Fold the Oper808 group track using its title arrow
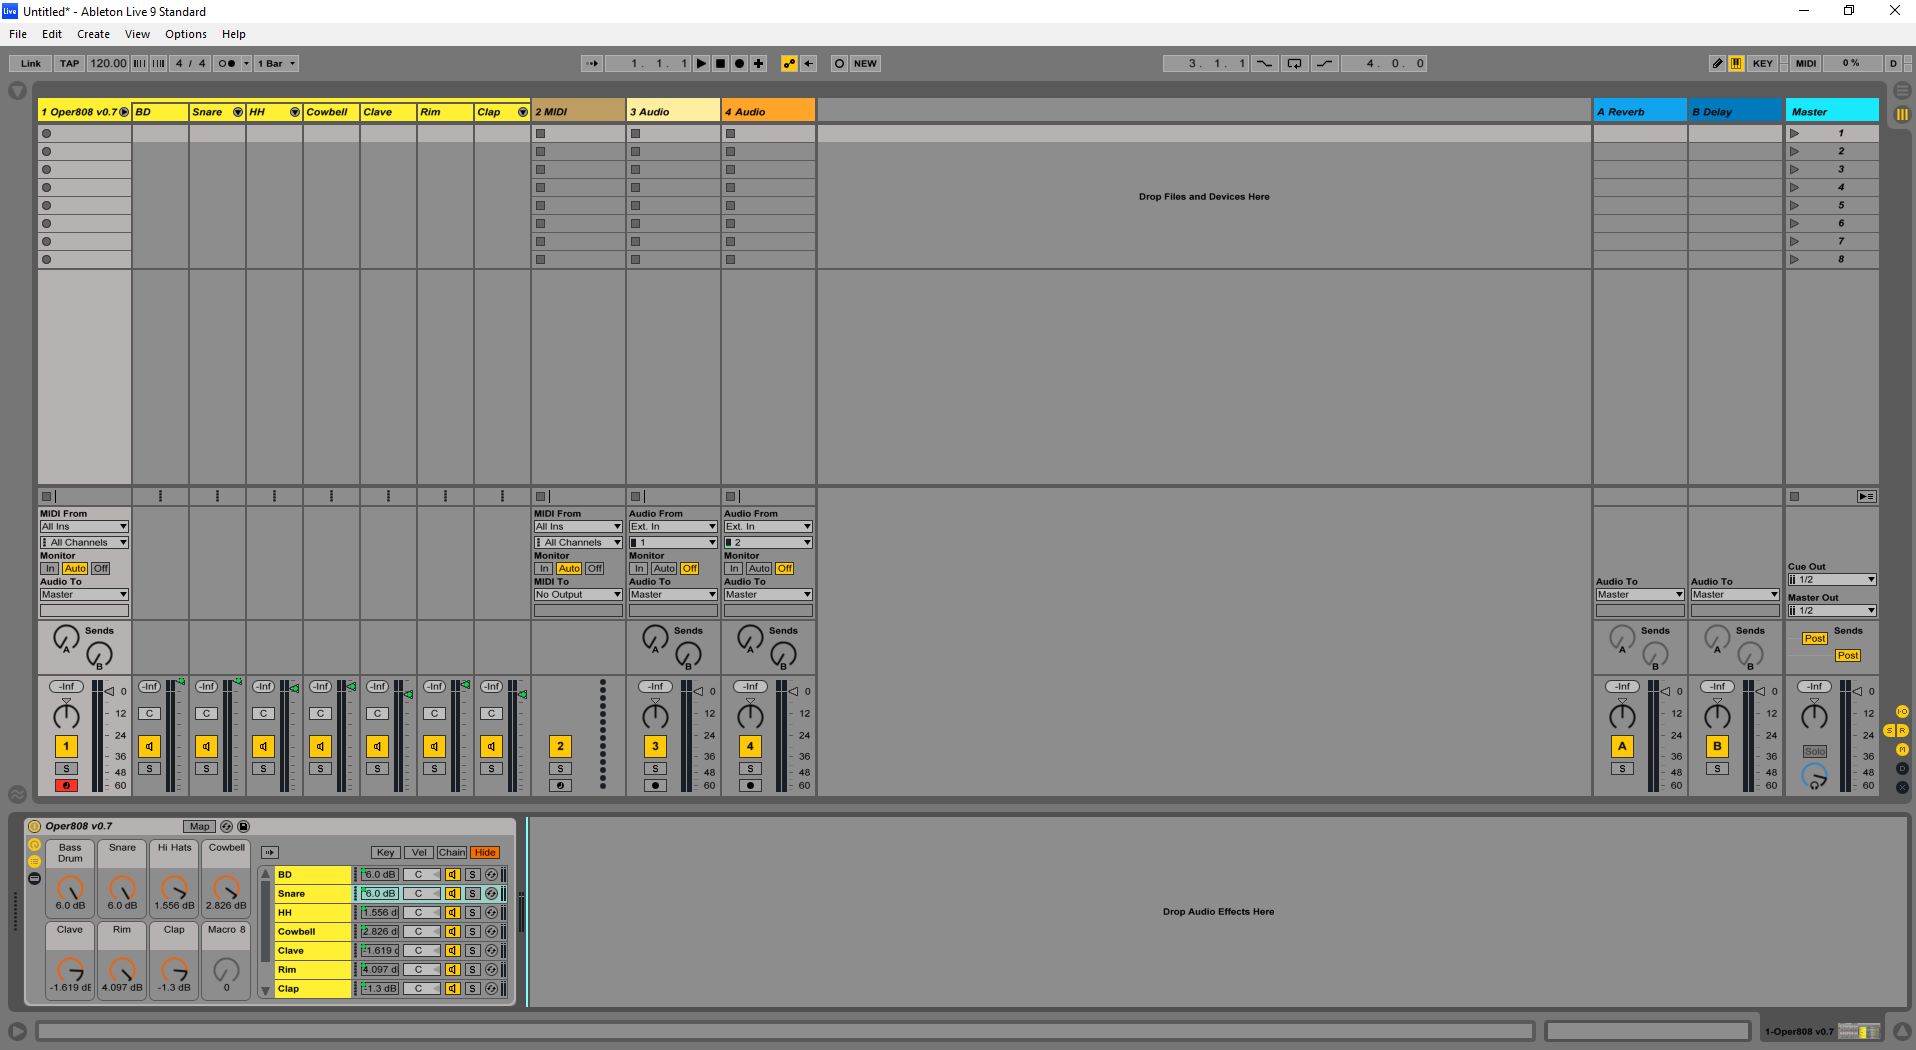Screen dimensions: 1916x1050 pos(124,112)
